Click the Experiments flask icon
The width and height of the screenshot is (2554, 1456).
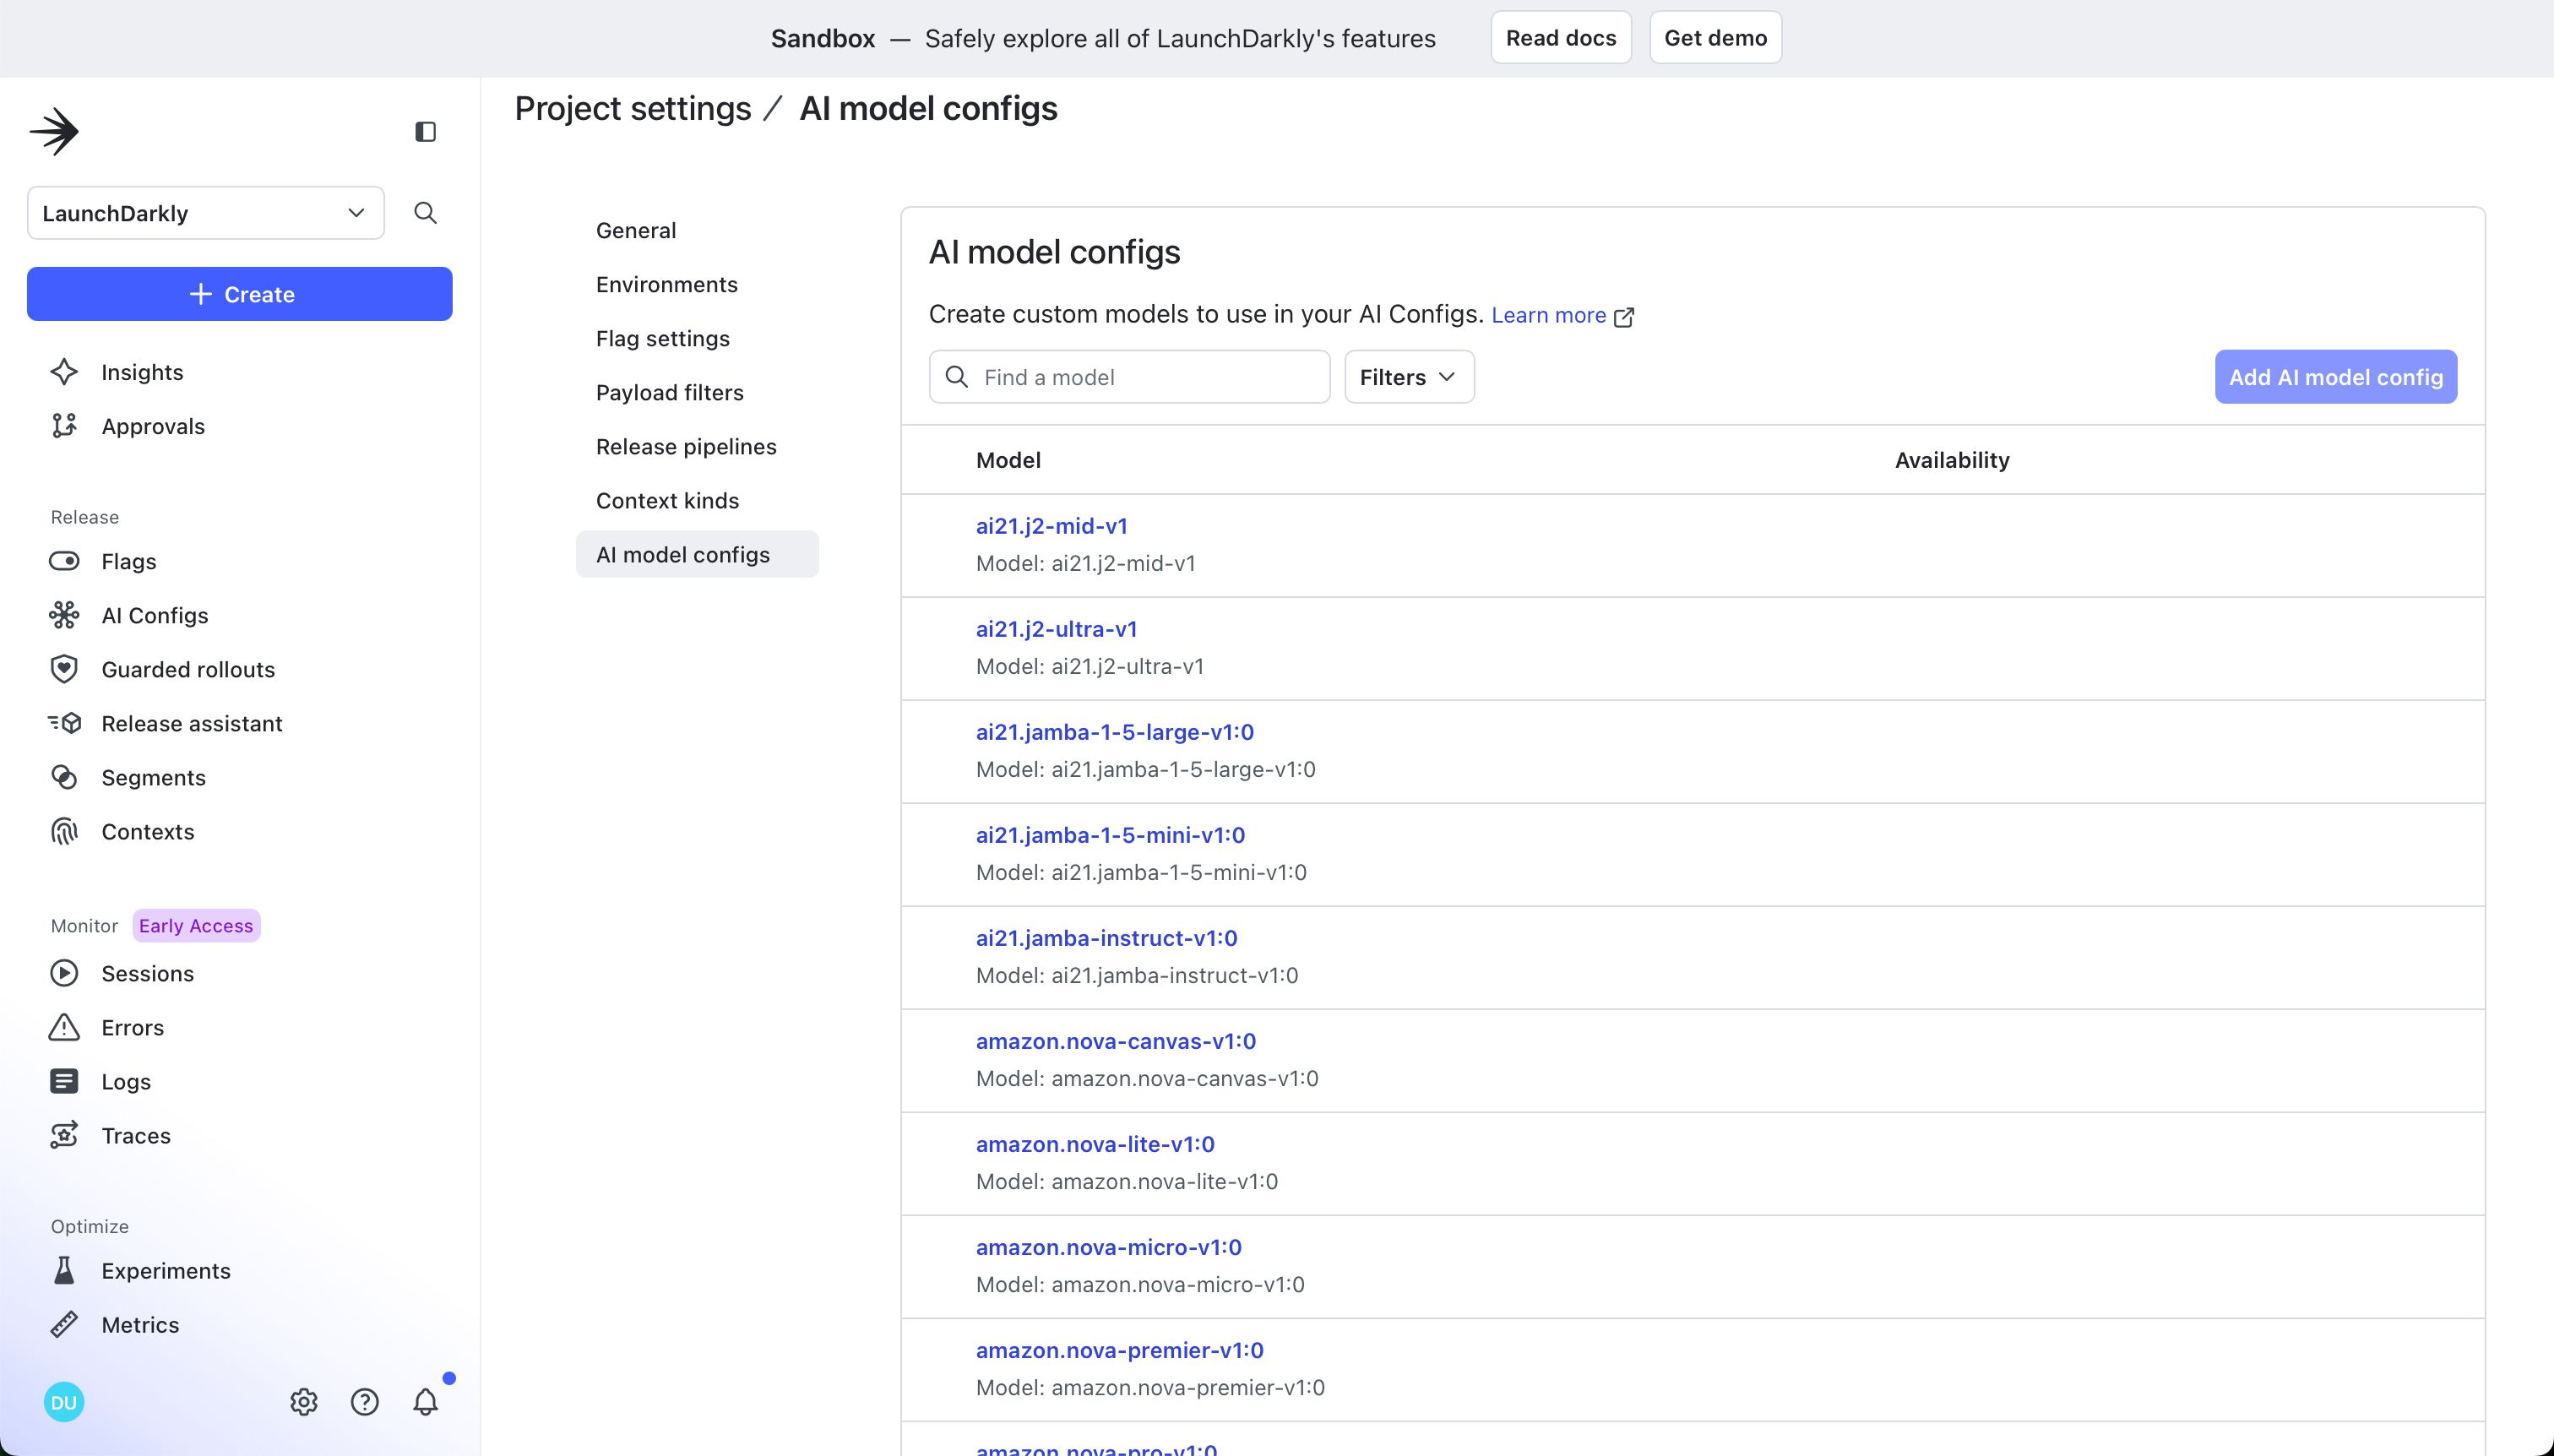(64, 1270)
